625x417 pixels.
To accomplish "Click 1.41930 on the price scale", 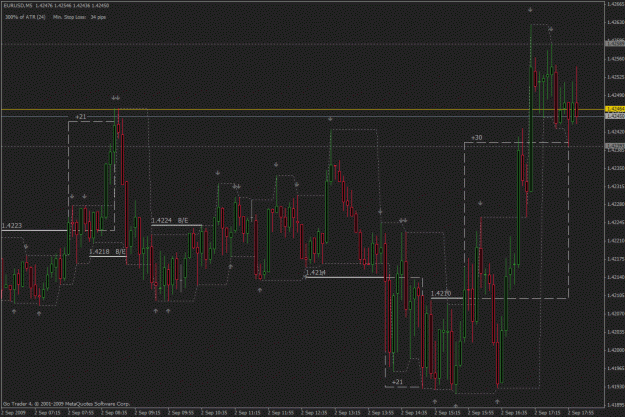I will (616, 387).
